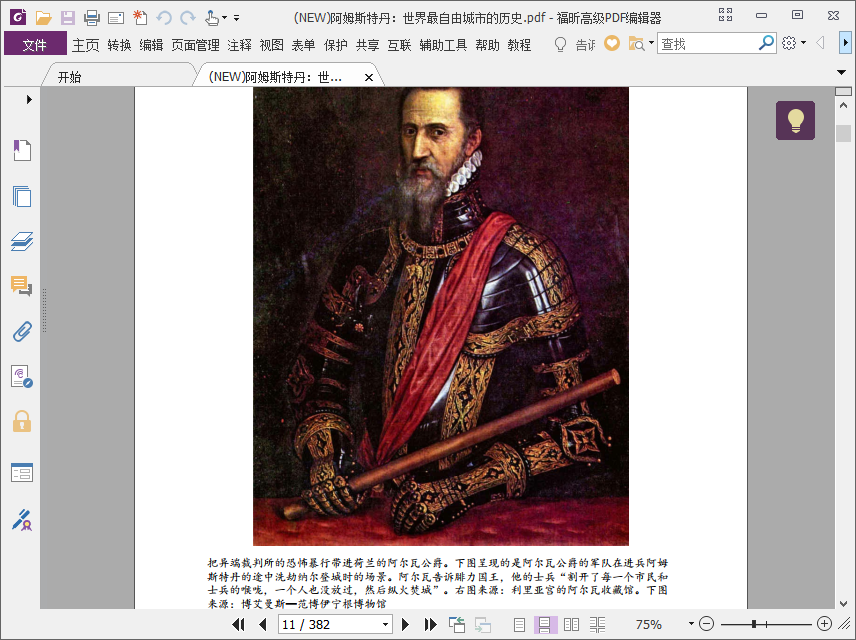Open the Comments panel
The image size is (856, 640).
(22, 286)
